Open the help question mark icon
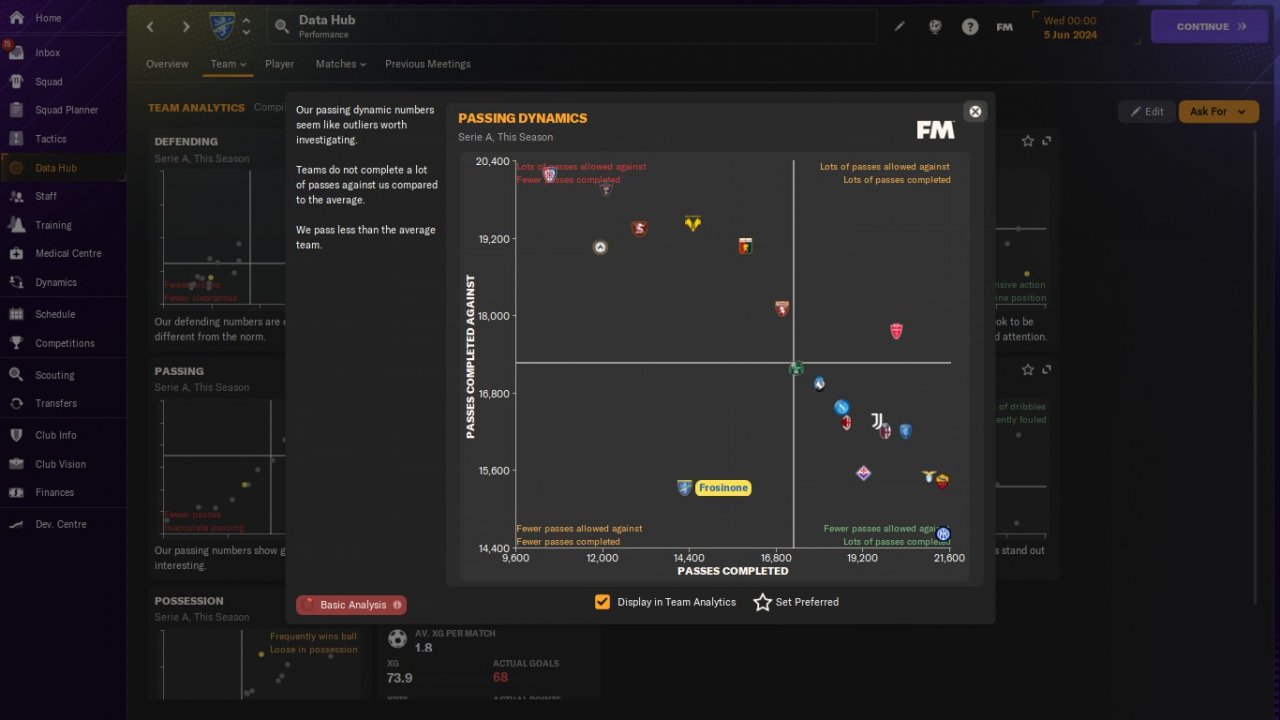Image resolution: width=1280 pixels, height=720 pixels. pyautogui.click(x=970, y=27)
